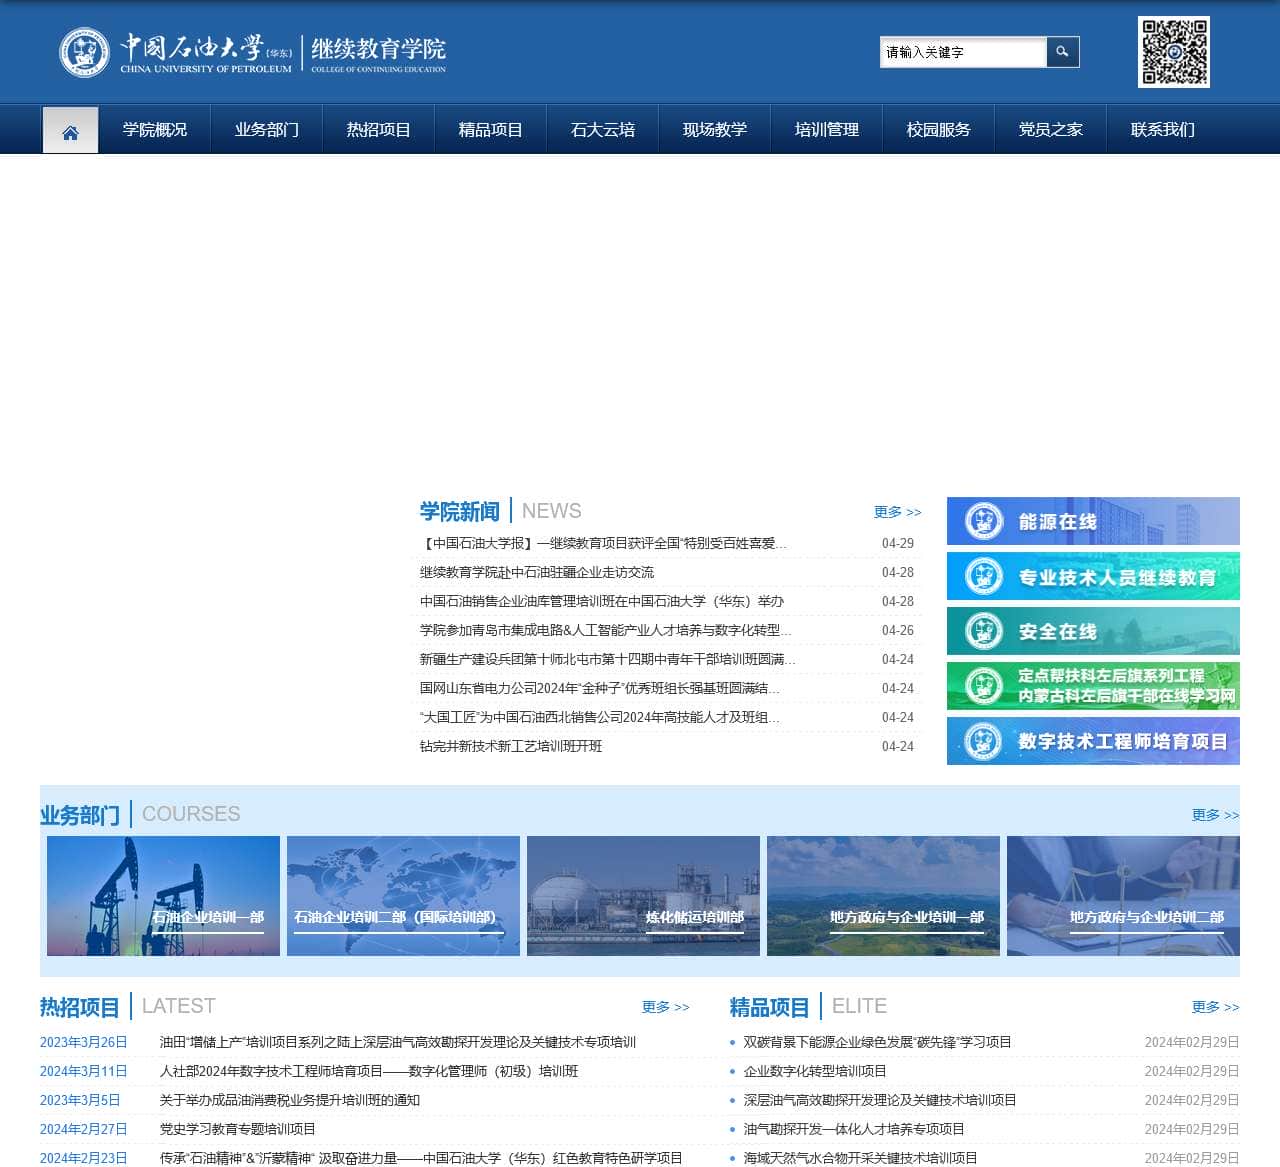
Task: Open 党史学习教育专题培训项目 listing
Action: coord(238,1129)
